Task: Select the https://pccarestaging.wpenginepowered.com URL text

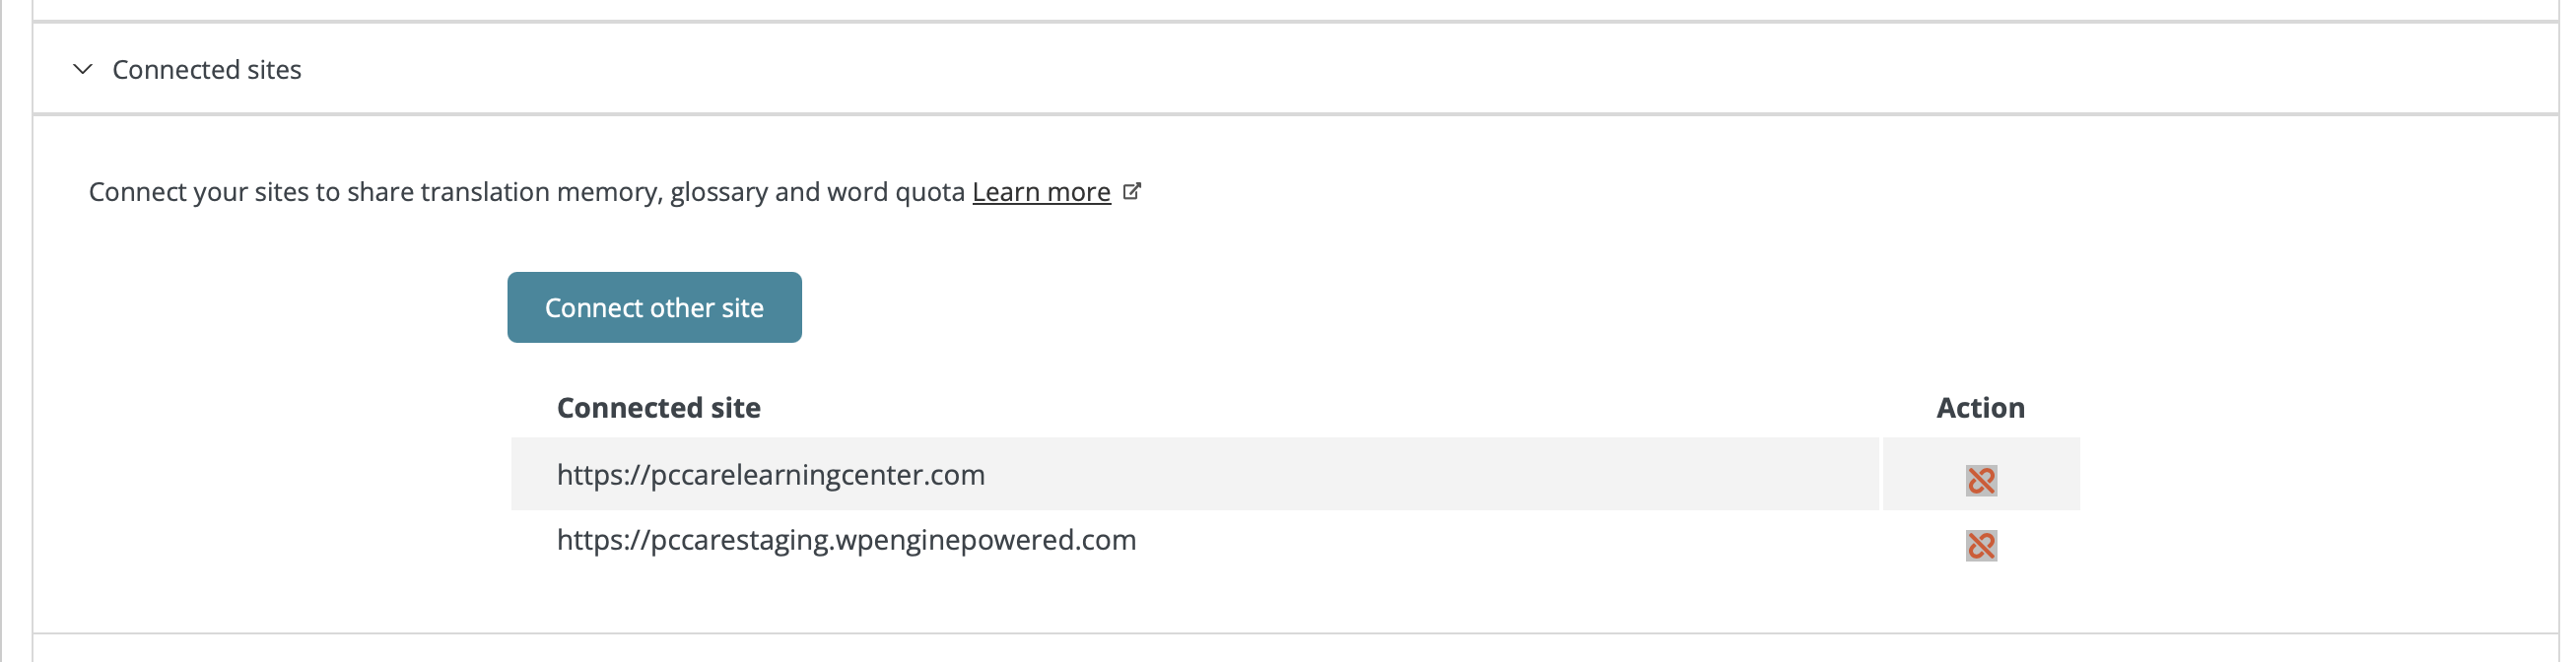Action: (846, 540)
